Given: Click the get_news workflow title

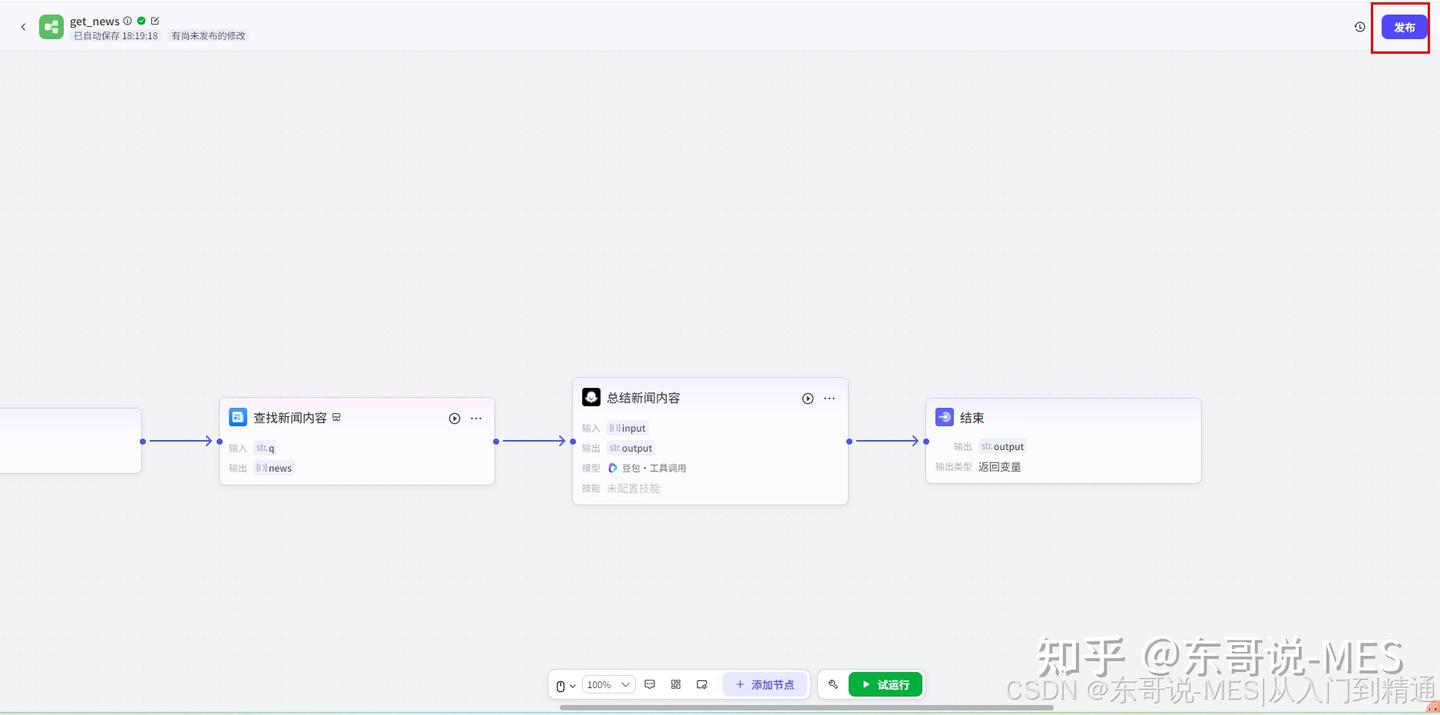Looking at the screenshot, I should coord(95,21).
